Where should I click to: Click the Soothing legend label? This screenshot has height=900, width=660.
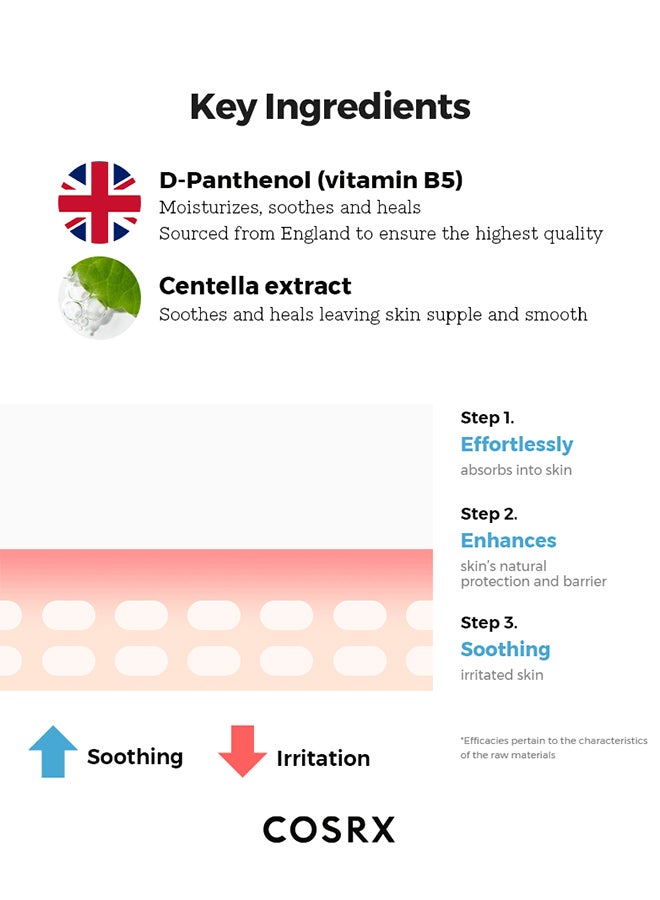click(x=135, y=757)
